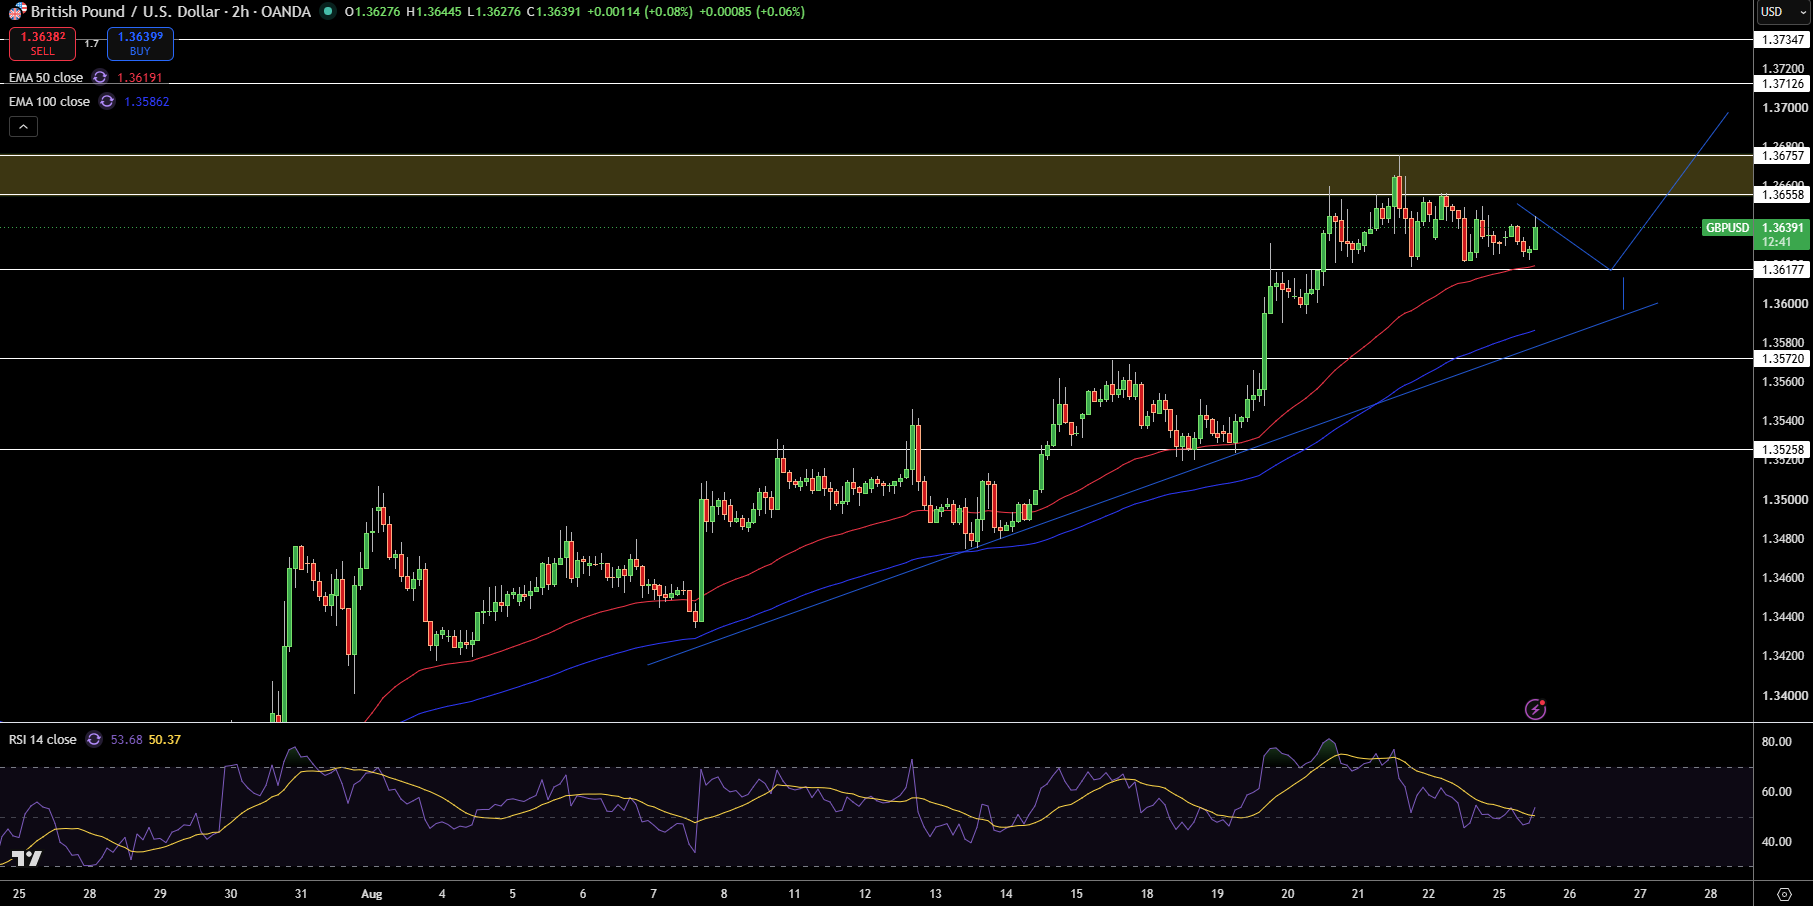Click the 1.36757 price level label
1813x906 pixels.
pyautogui.click(x=1783, y=155)
